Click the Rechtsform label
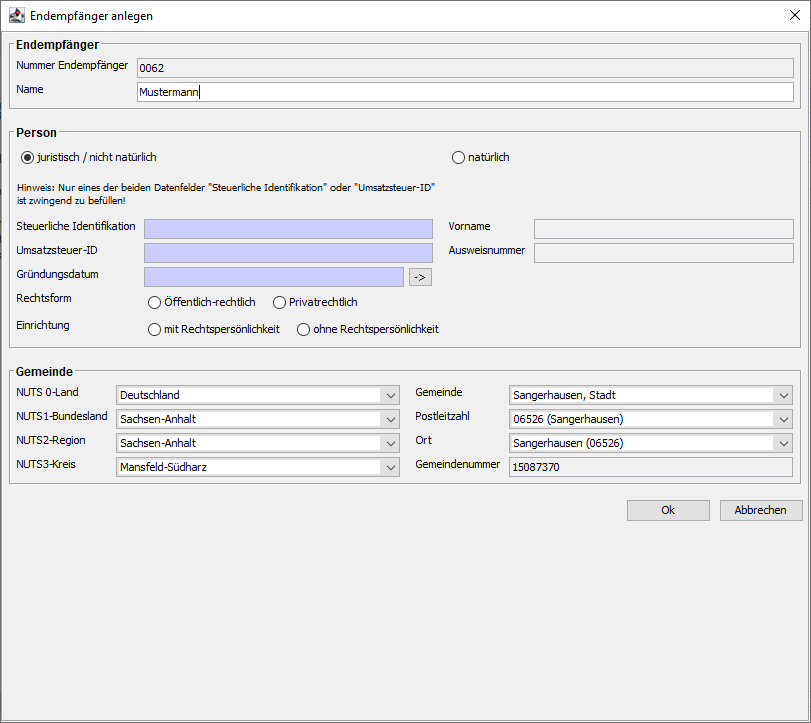Viewport: 811px width, 723px height. [x=44, y=298]
